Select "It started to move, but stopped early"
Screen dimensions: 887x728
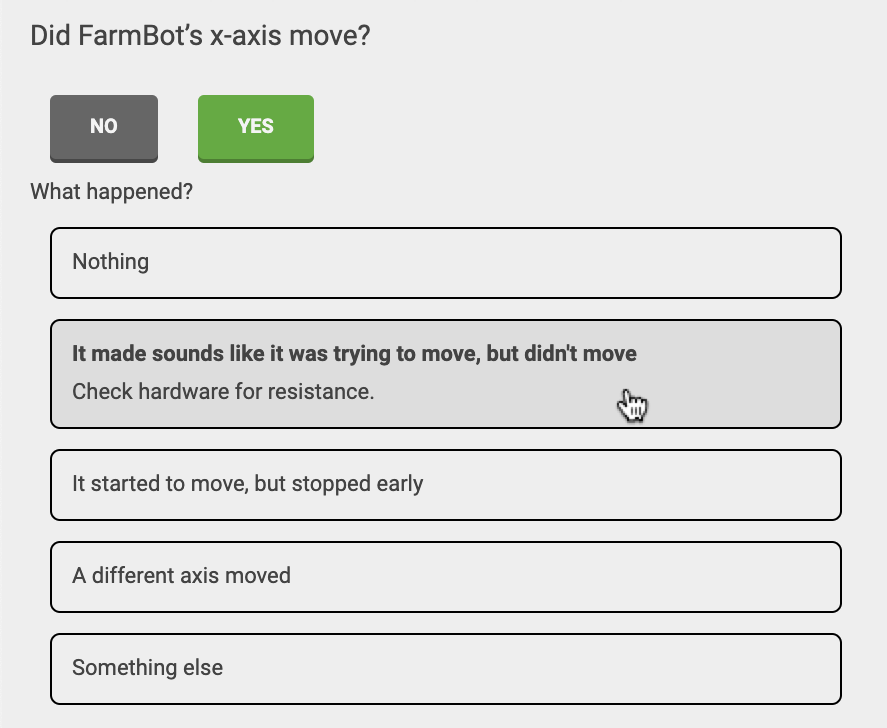pyautogui.click(x=445, y=484)
